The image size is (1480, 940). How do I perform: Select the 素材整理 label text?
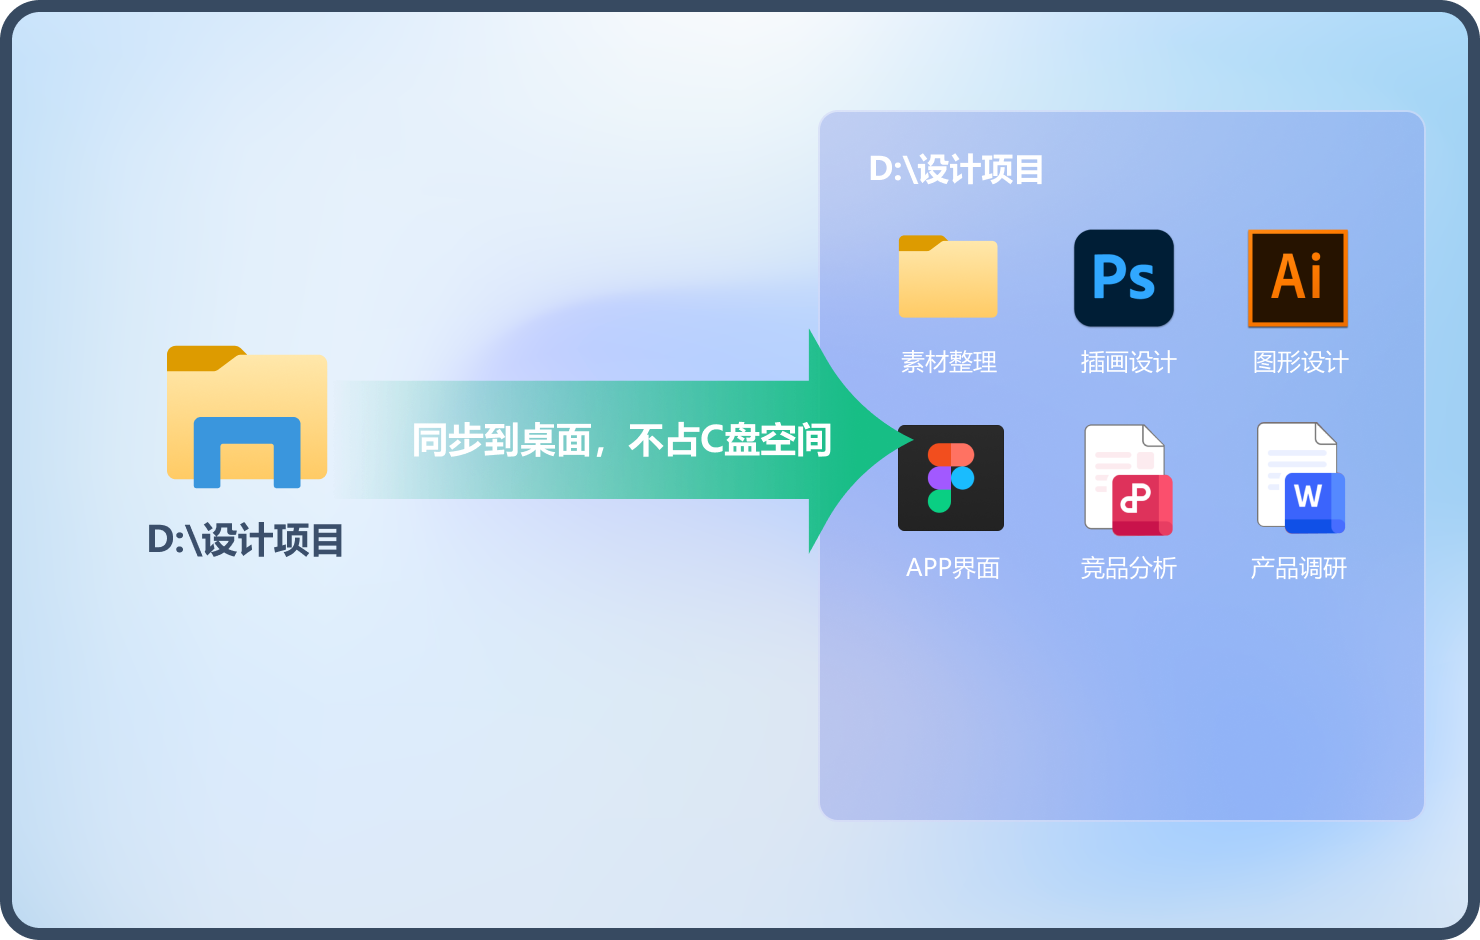948,362
